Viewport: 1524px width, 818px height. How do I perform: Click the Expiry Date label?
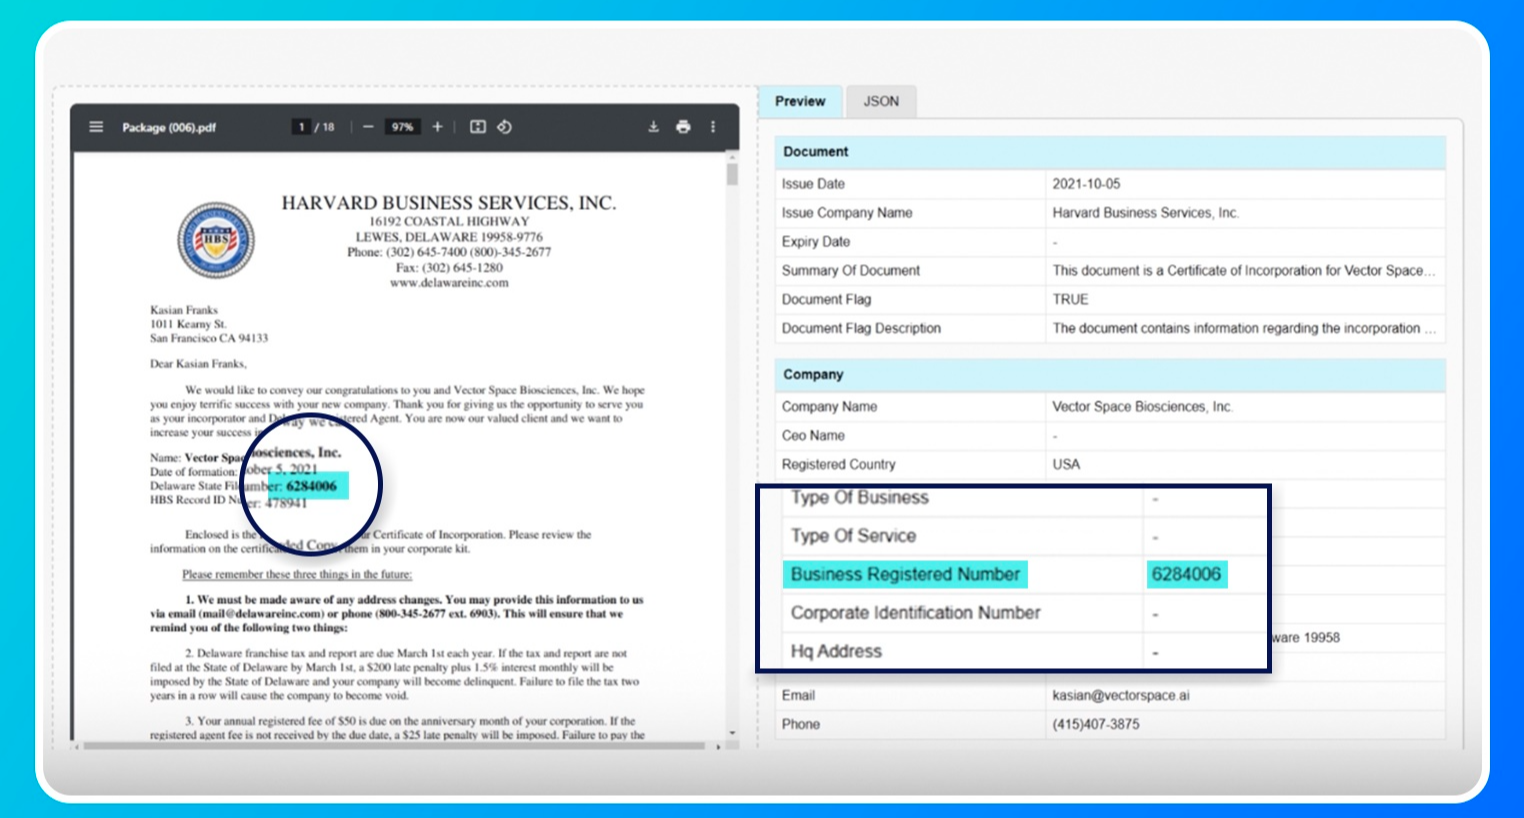tap(816, 242)
